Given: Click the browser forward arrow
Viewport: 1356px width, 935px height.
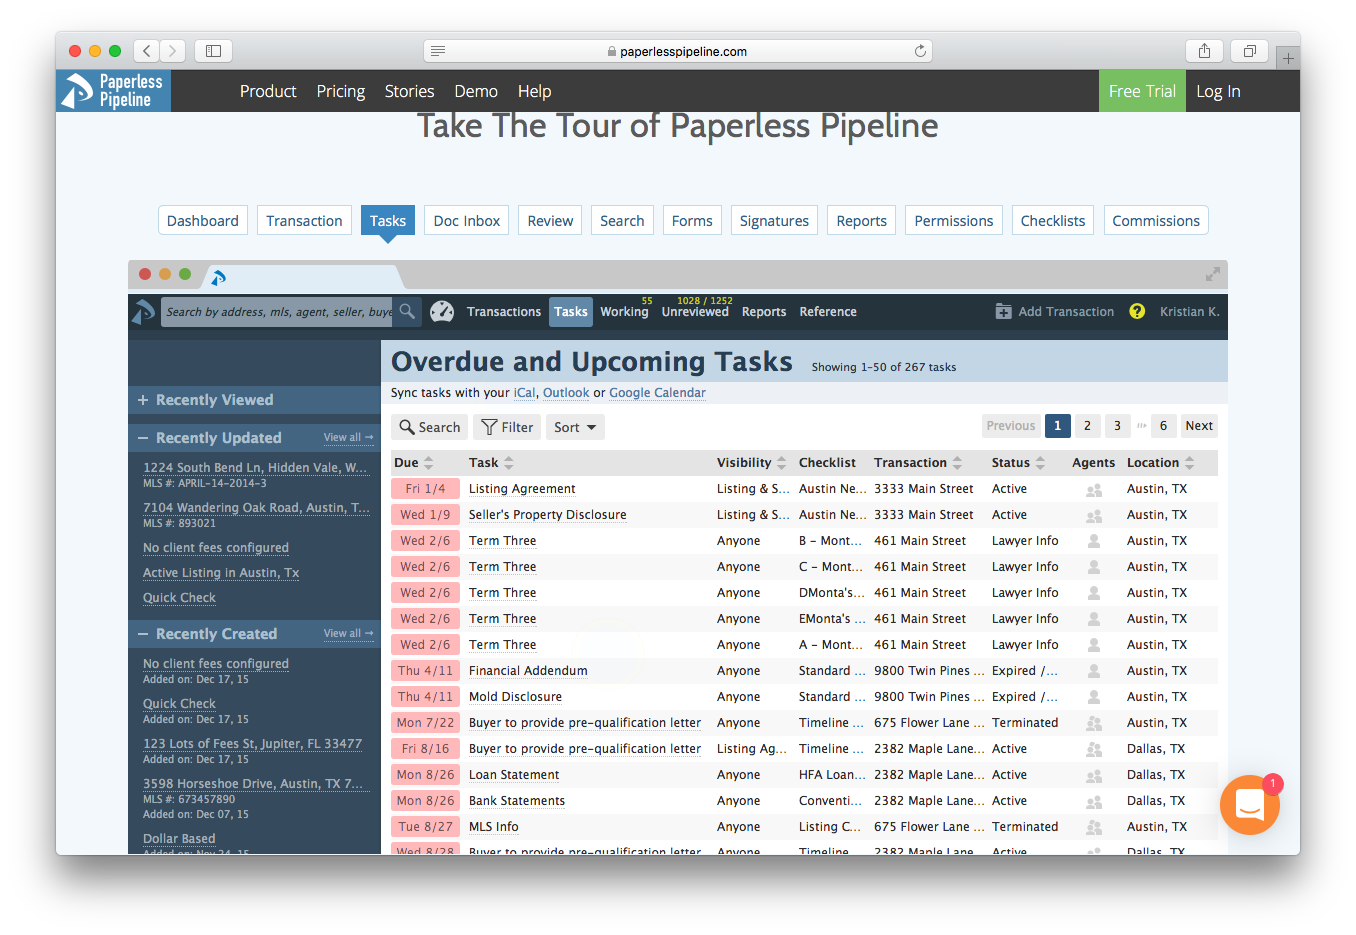Looking at the screenshot, I should (173, 51).
